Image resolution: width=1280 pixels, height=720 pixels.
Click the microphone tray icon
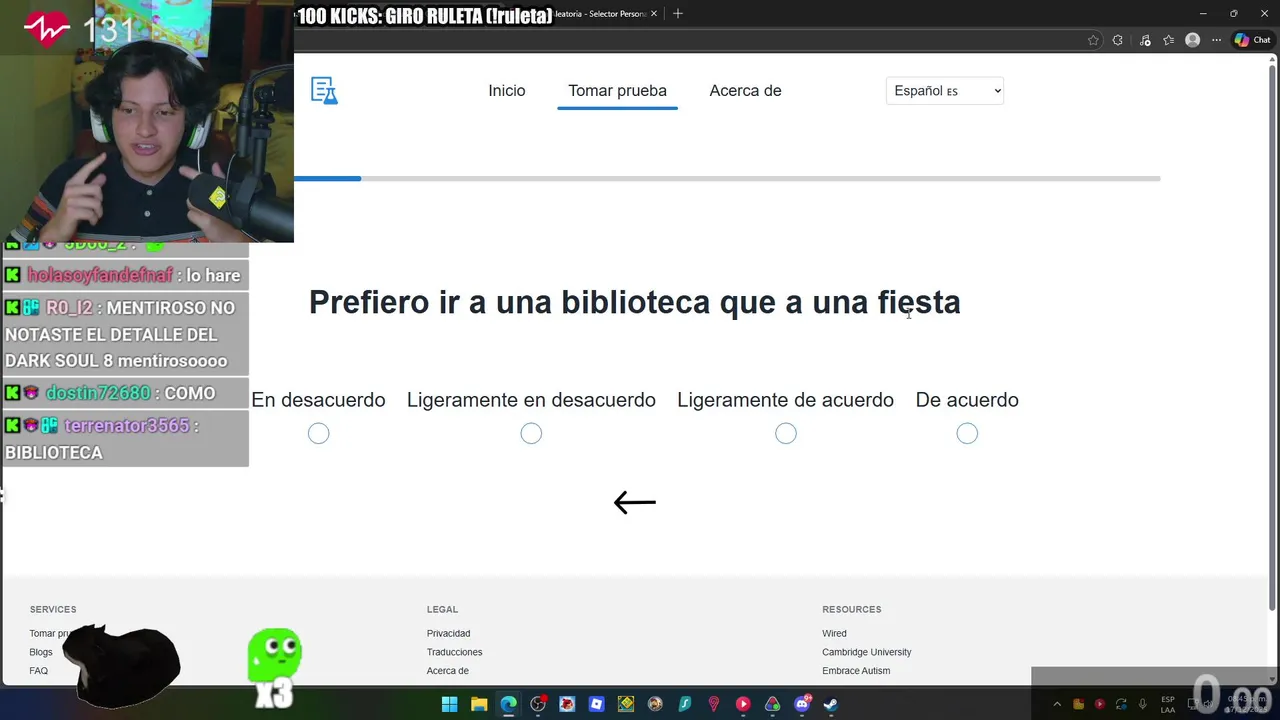pos(1143,704)
